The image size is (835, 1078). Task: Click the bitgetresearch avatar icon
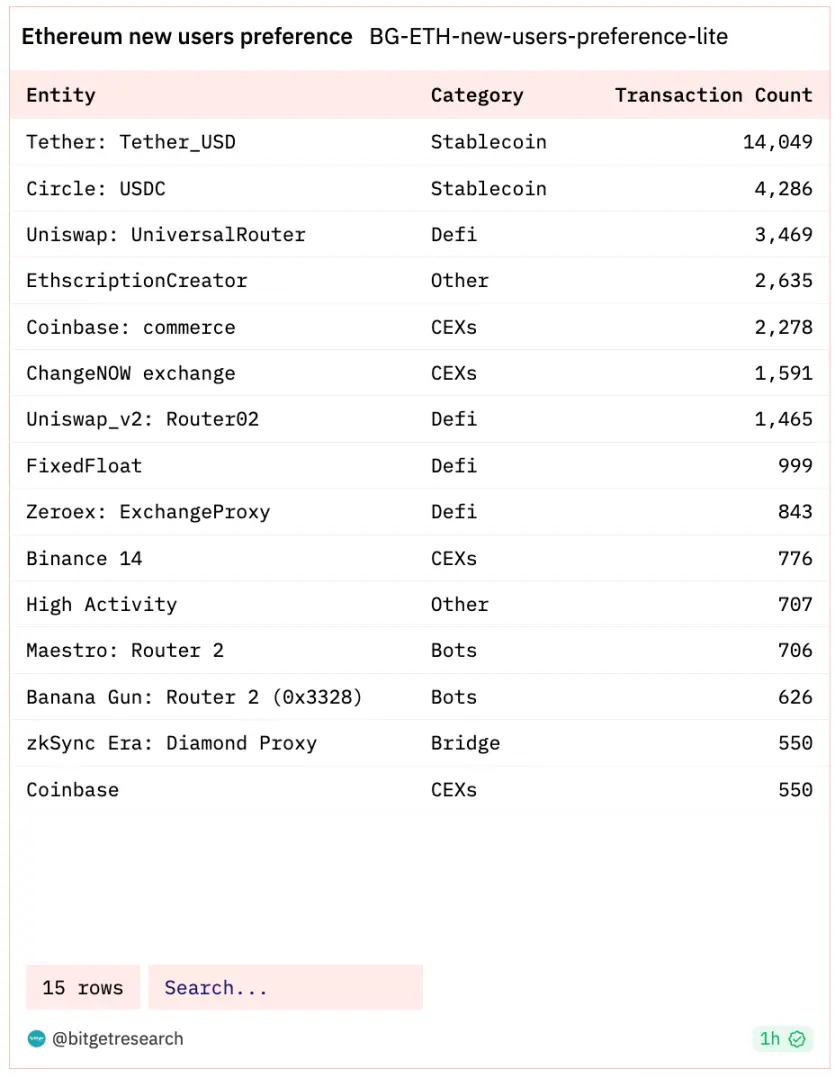pyautogui.click(x=36, y=1039)
